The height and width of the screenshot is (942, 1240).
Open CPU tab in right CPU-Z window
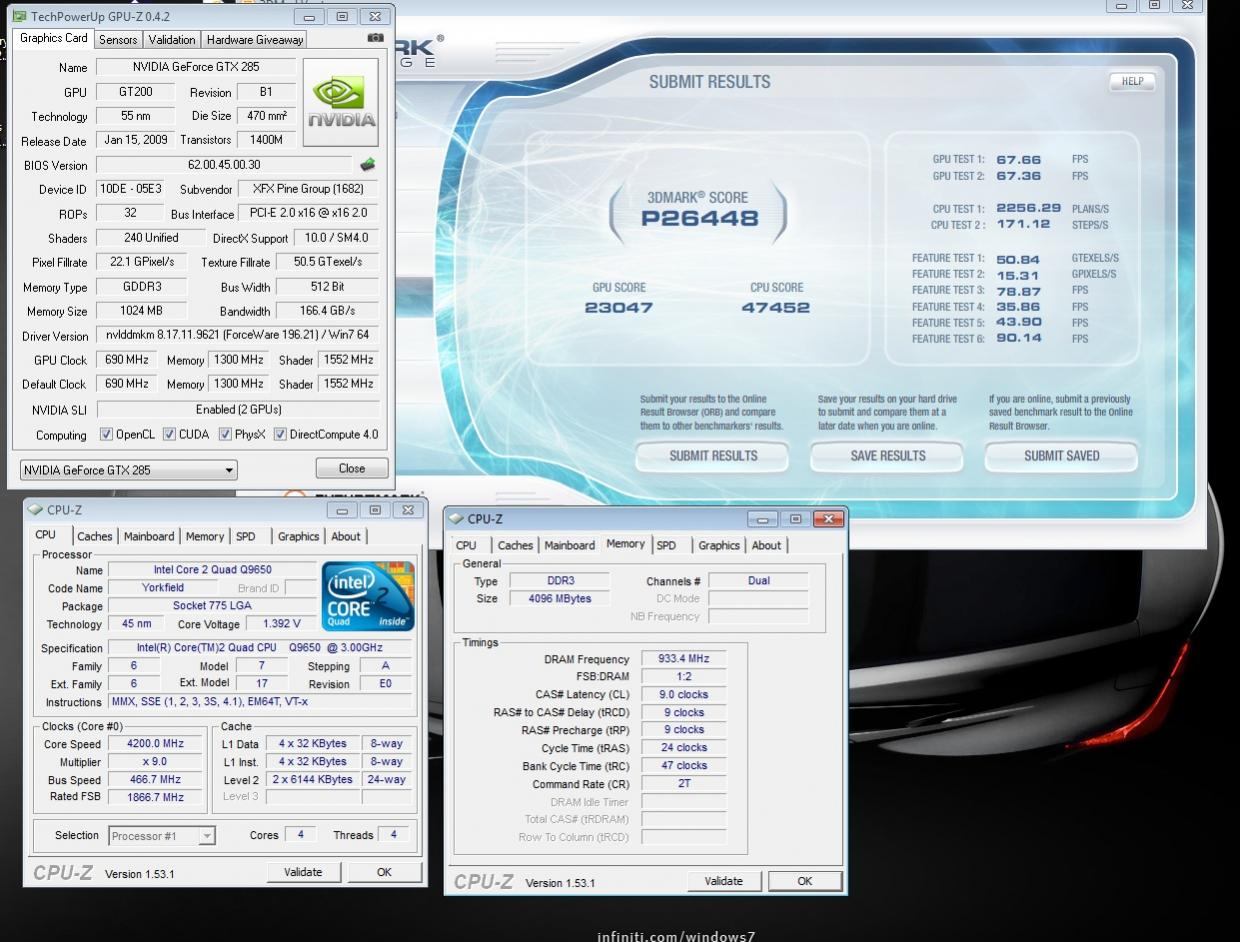pyautogui.click(x=466, y=546)
